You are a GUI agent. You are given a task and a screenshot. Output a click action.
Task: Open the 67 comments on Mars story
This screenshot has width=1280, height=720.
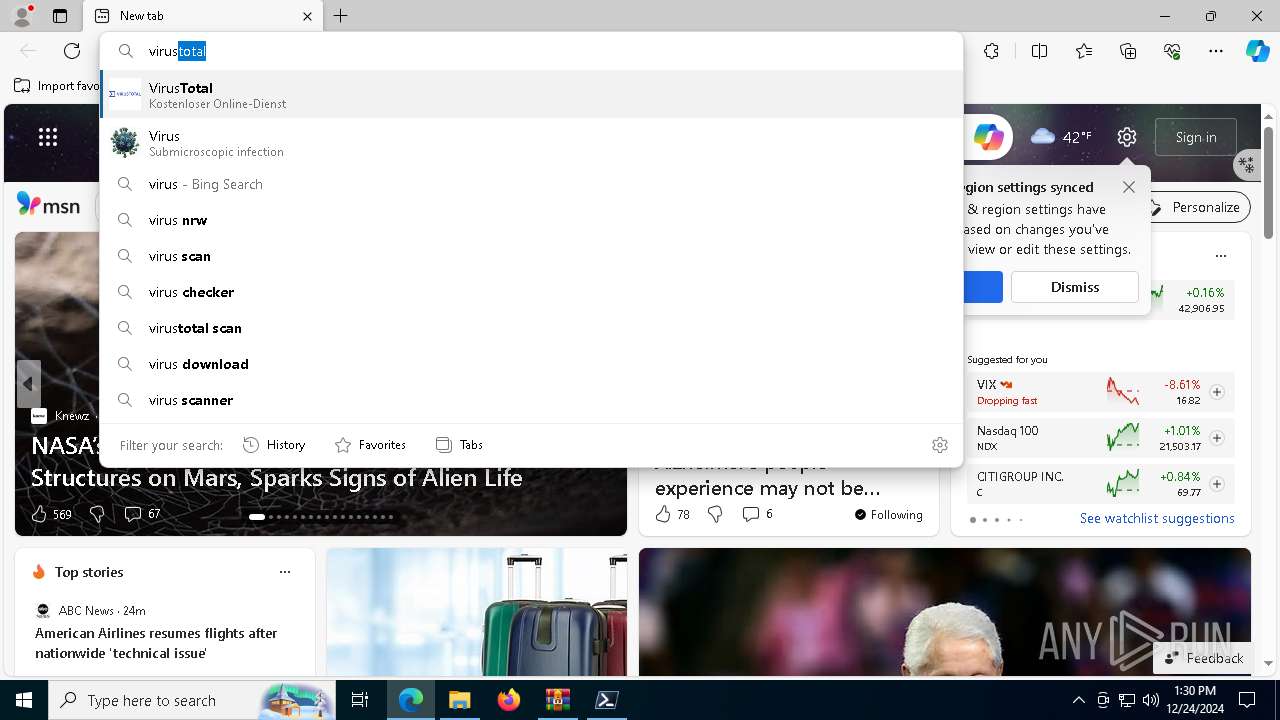pyautogui.click(x=142, y=514)
